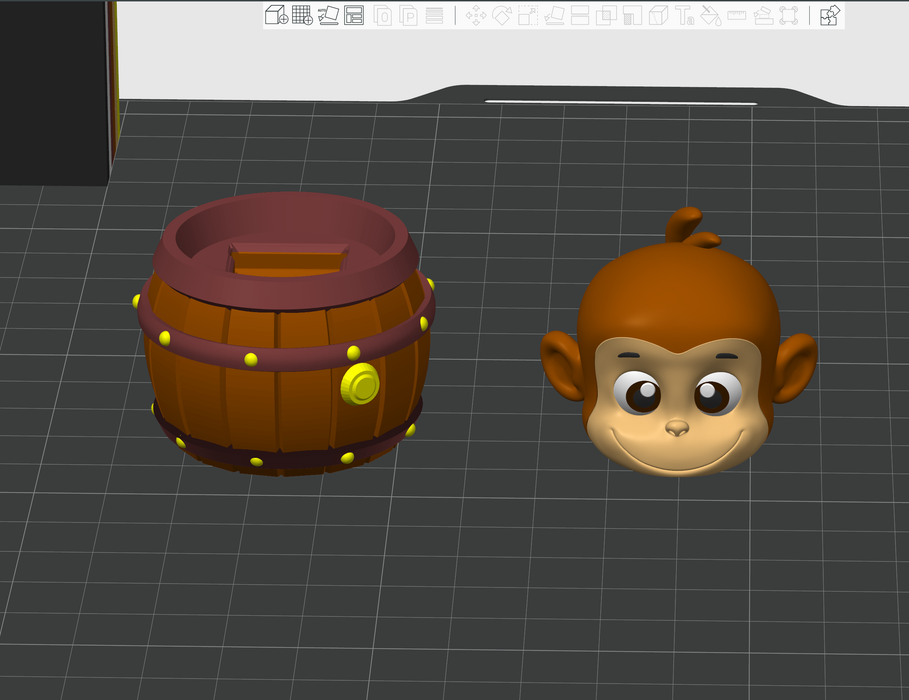Open the Variable Layer Height tool
Screen dimensions: 909x700
pyautogui.click(x=435, y=15)
